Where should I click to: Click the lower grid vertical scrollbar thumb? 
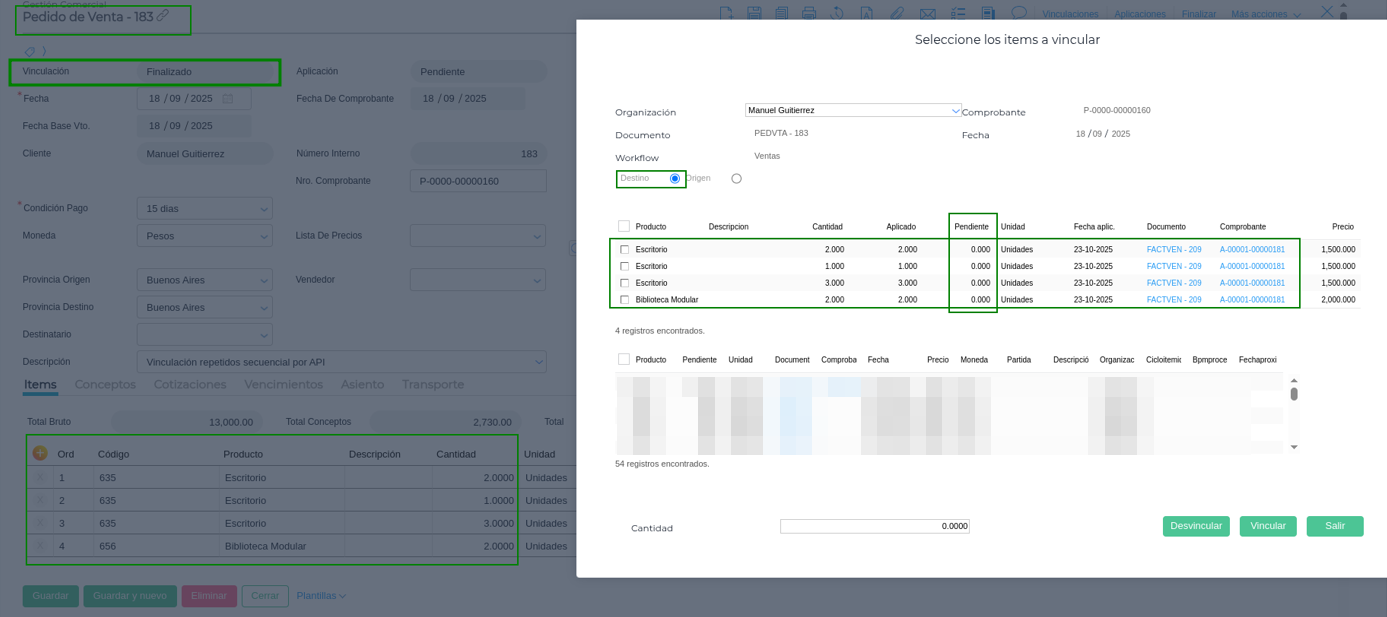point(1294,394)
